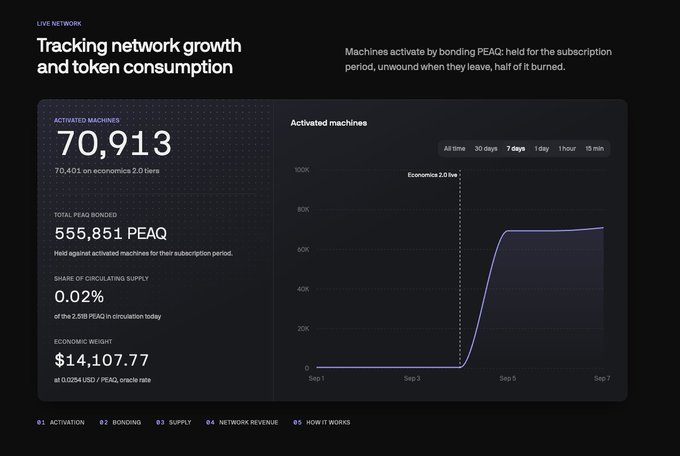Choose the 1 hour time range

pos(567,148)
